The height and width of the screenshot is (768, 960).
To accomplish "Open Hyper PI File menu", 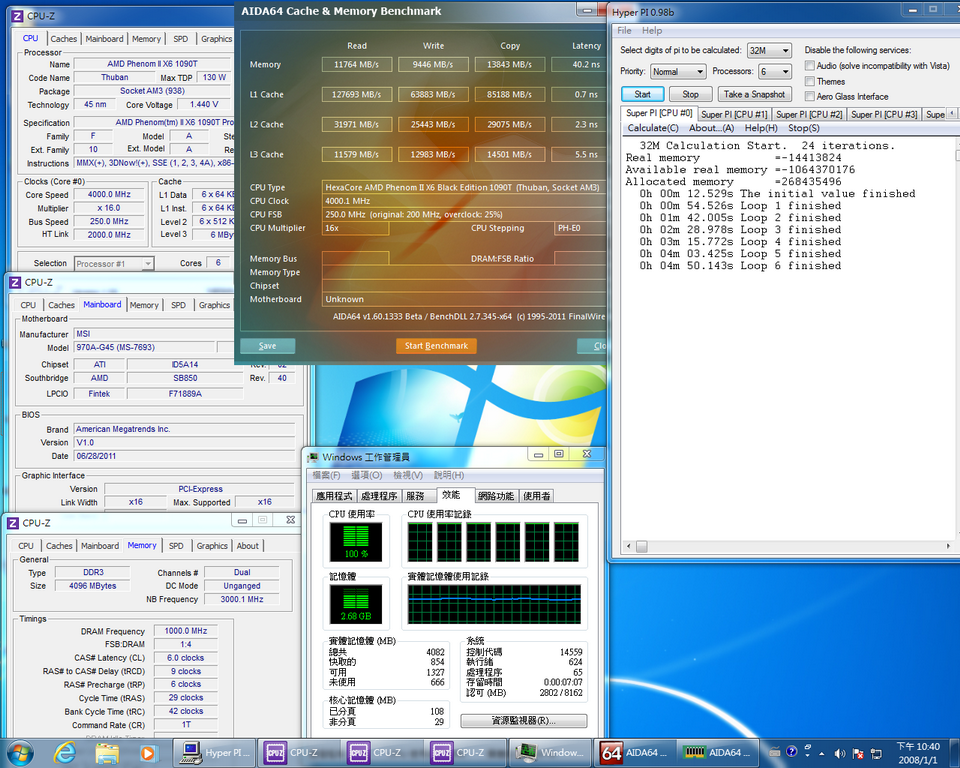I will click(x=624, y=31).
